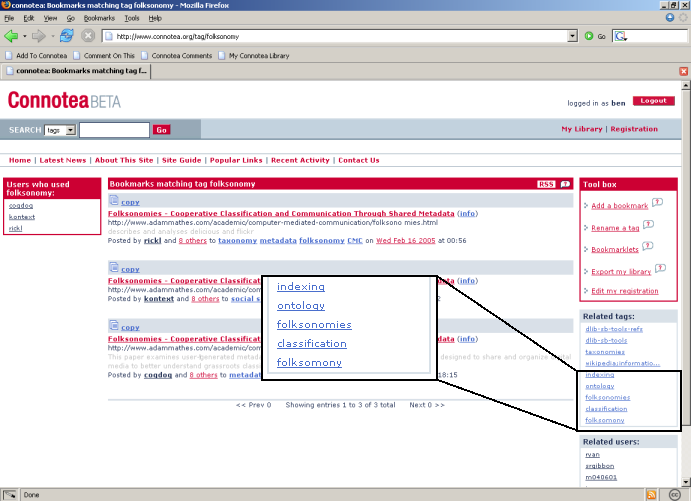Image resolution: width=691 pixels, height=501 pixels.
Task: Click the Rename a tag link
Action: [x=615, y=228]
